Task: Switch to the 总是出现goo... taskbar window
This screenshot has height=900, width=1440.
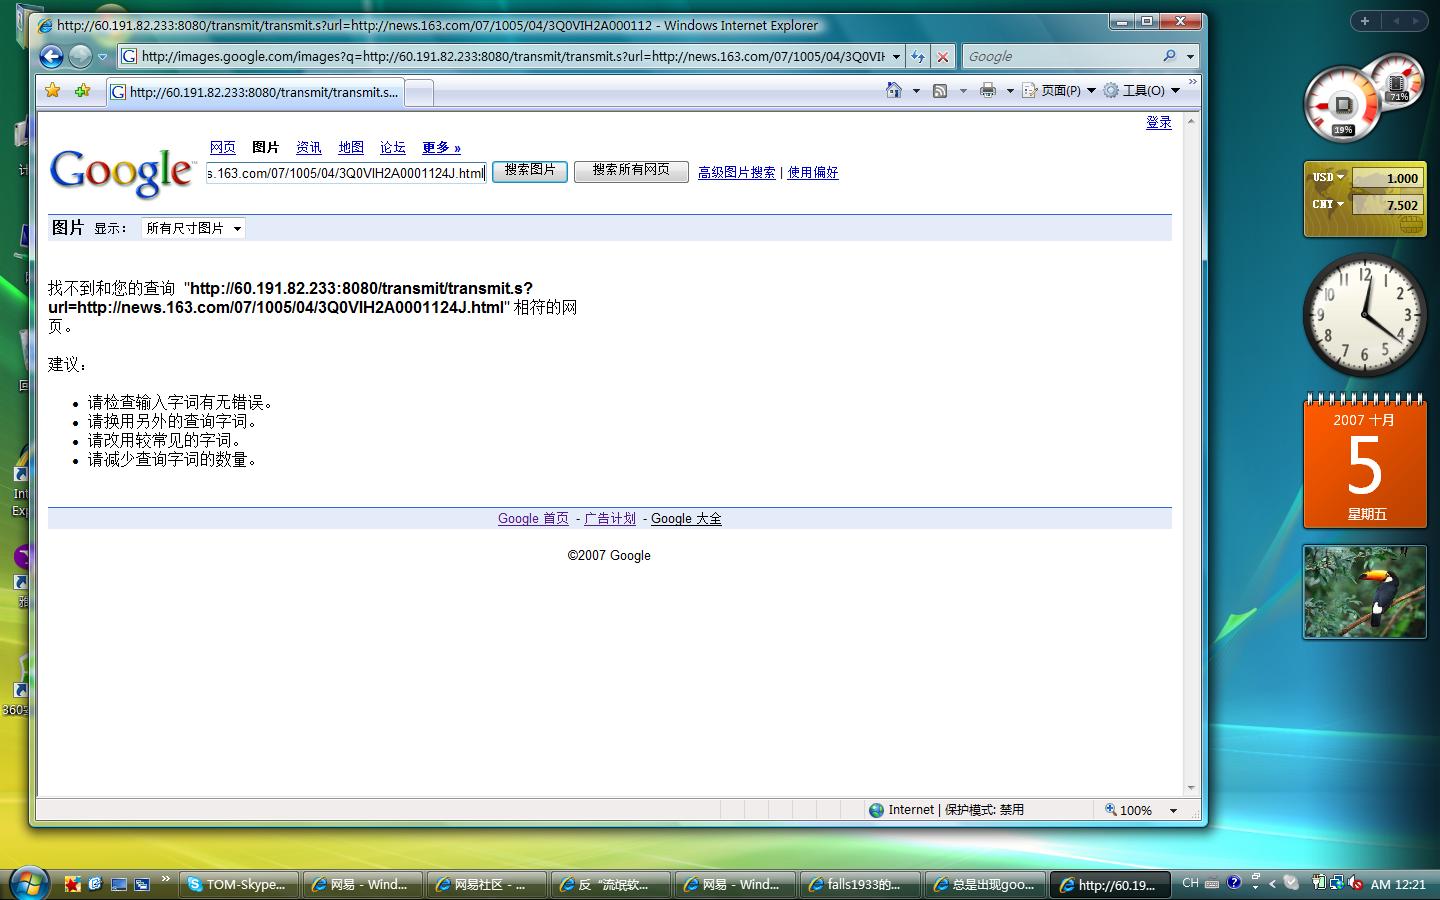Action: [x=985, y=885]
